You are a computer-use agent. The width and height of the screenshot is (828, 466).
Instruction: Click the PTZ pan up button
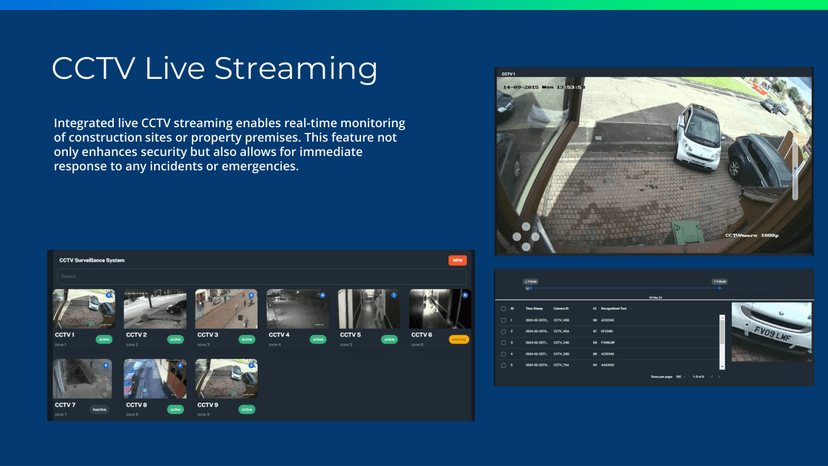pyautogui.click(x=524, y=227)
